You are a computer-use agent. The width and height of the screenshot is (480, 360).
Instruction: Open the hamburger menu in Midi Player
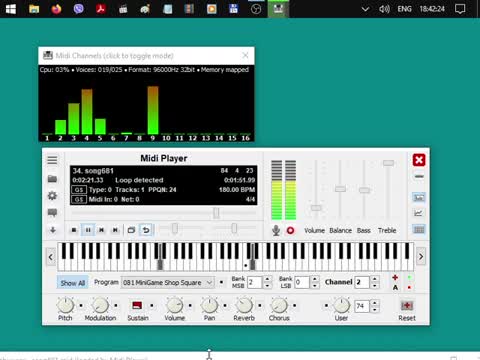tap(52, 160)
